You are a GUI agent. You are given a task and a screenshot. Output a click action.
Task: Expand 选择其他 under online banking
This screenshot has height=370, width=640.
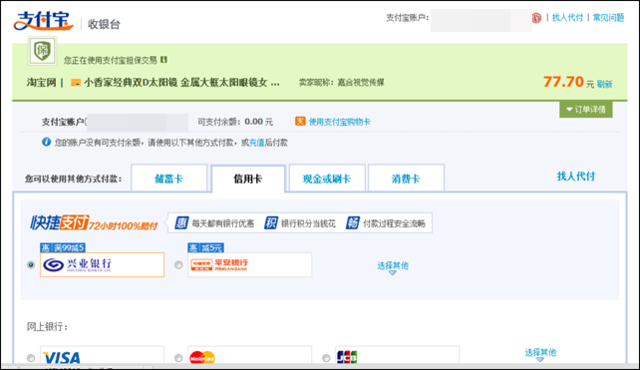540,354
